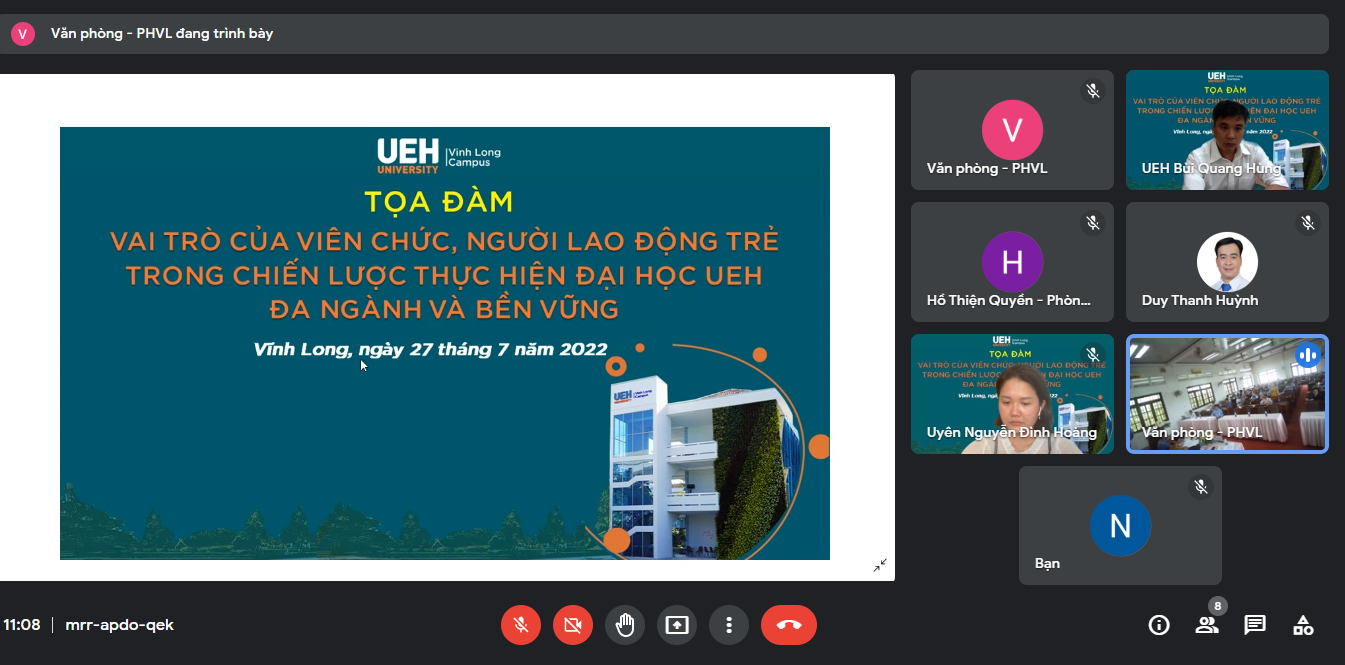This screenshot has width=1345, height=665.
Task: Raise your hand
Action: (x=625, y=625)
